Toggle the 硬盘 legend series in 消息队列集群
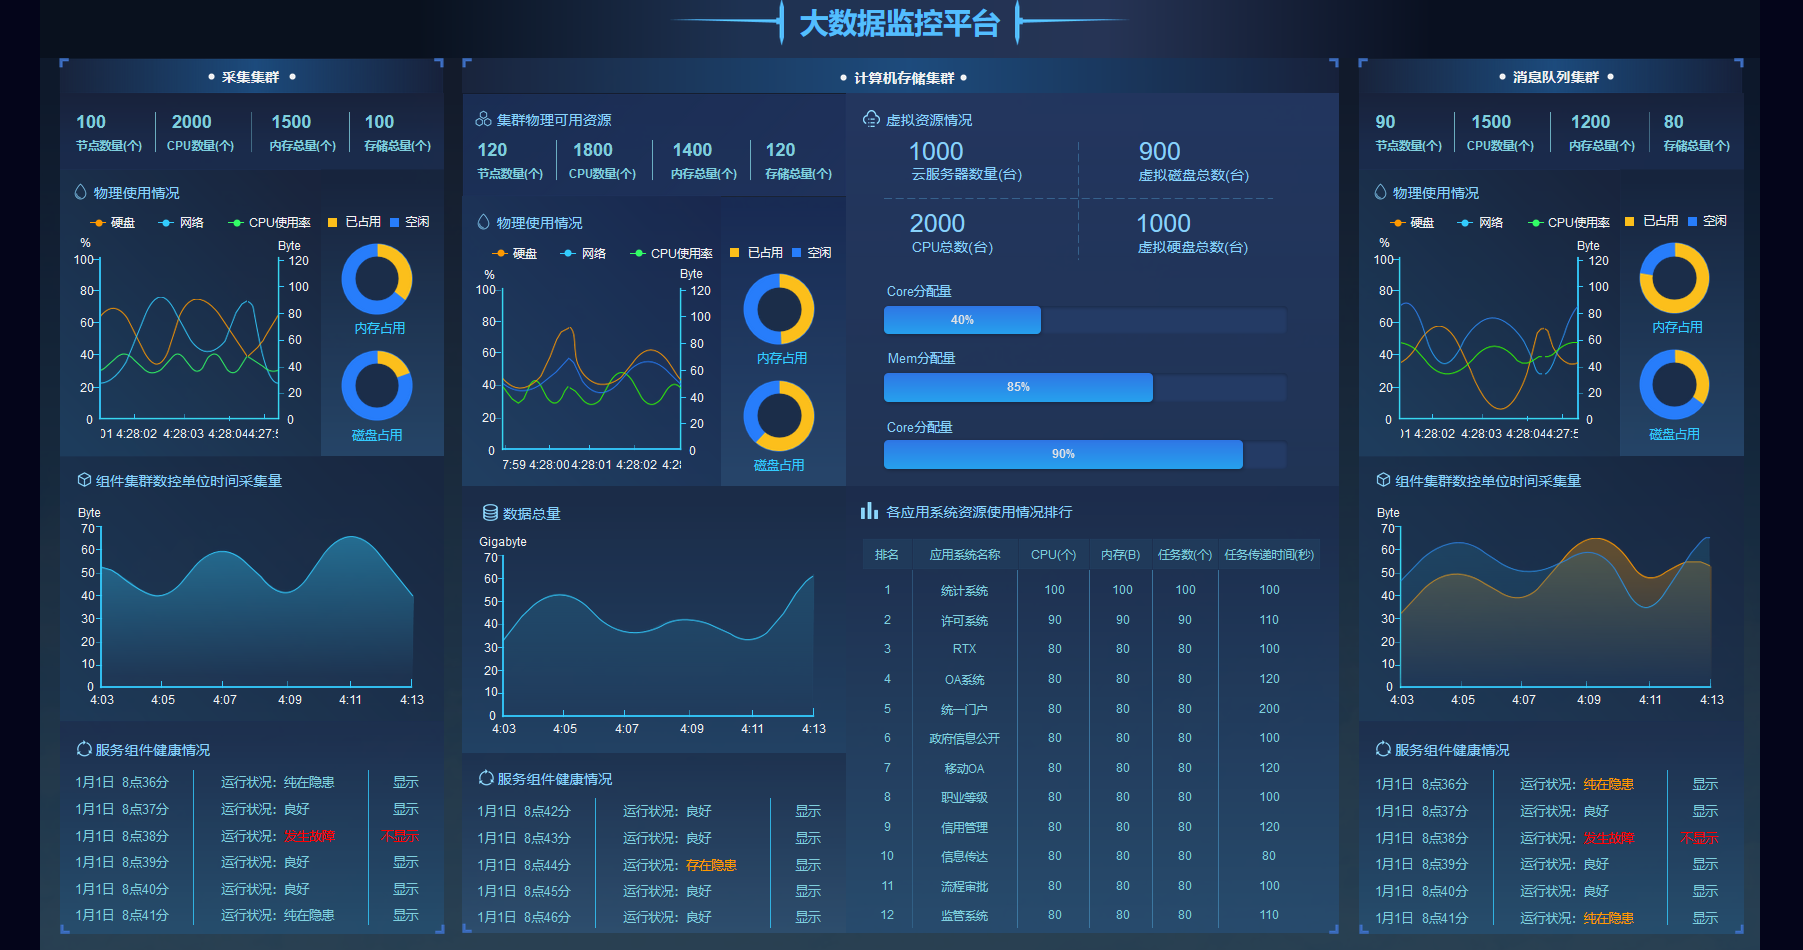Screen dimensions: 1803x950 tap(1411, 222)
